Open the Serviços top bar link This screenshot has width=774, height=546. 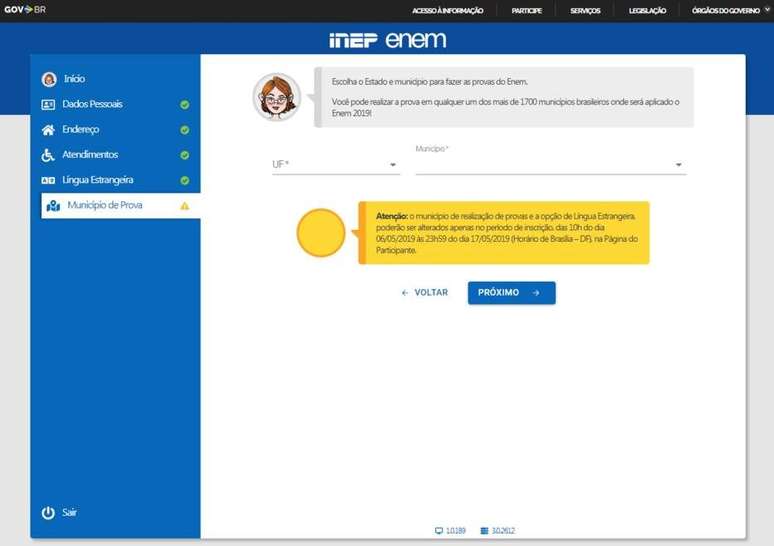point(585,10)
